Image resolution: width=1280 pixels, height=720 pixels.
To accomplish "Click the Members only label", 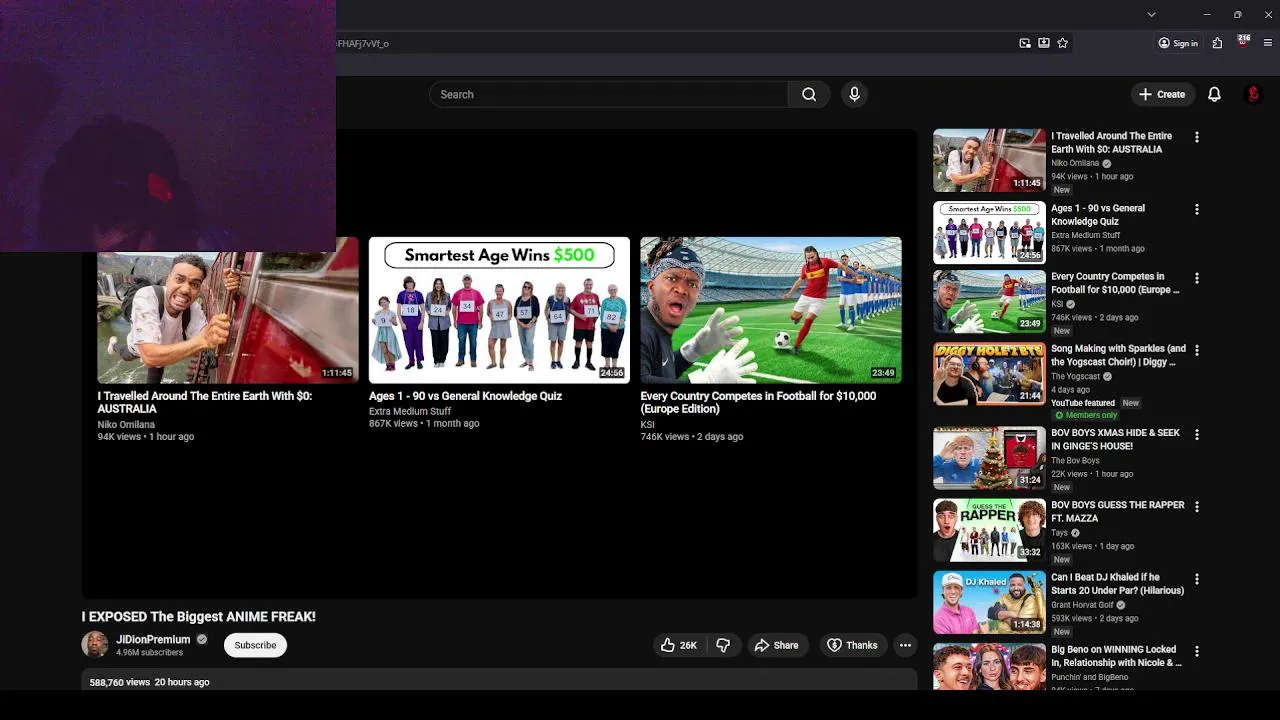I will point(1086,415).
